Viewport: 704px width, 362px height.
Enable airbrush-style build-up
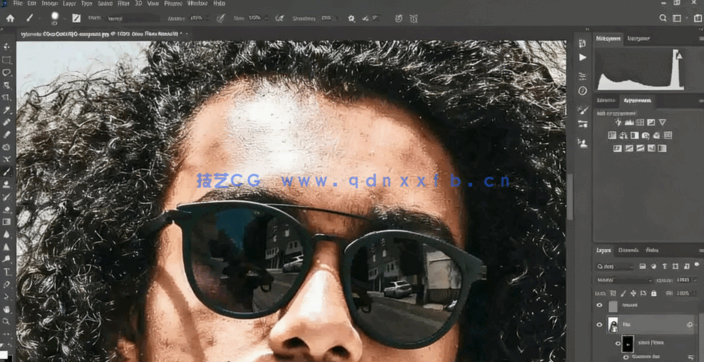pos(280,18)
